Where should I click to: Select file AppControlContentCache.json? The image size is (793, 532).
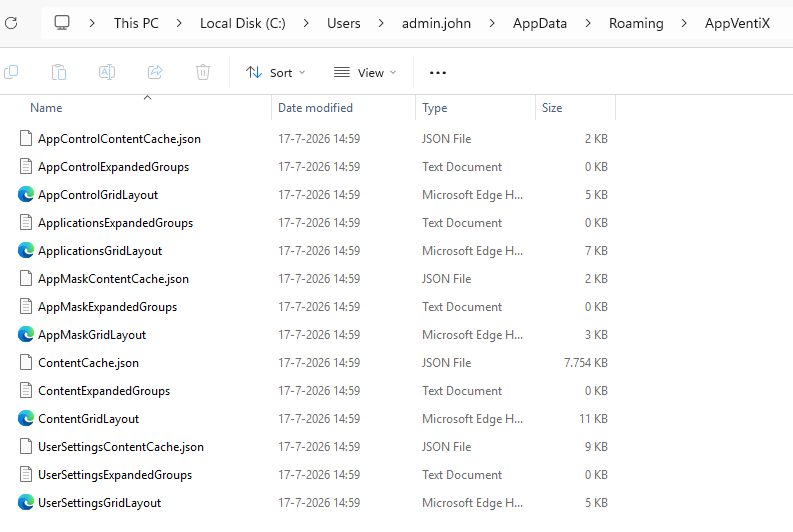point(119,139)
